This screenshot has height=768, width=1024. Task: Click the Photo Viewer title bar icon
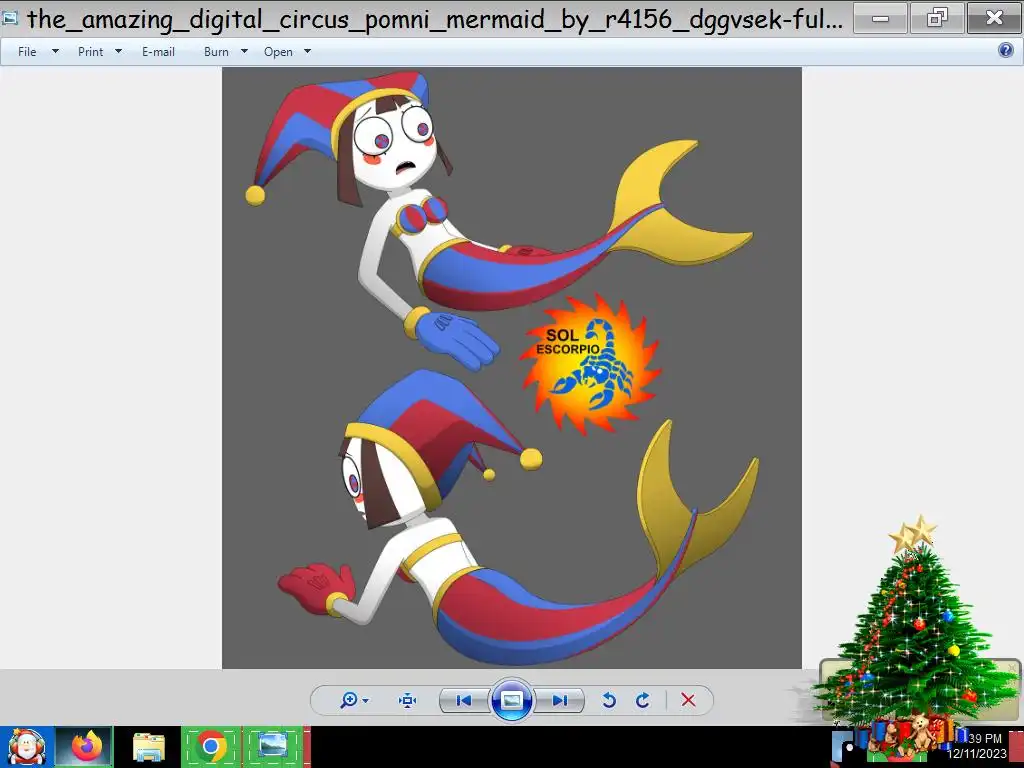click(x=9, y=18)
